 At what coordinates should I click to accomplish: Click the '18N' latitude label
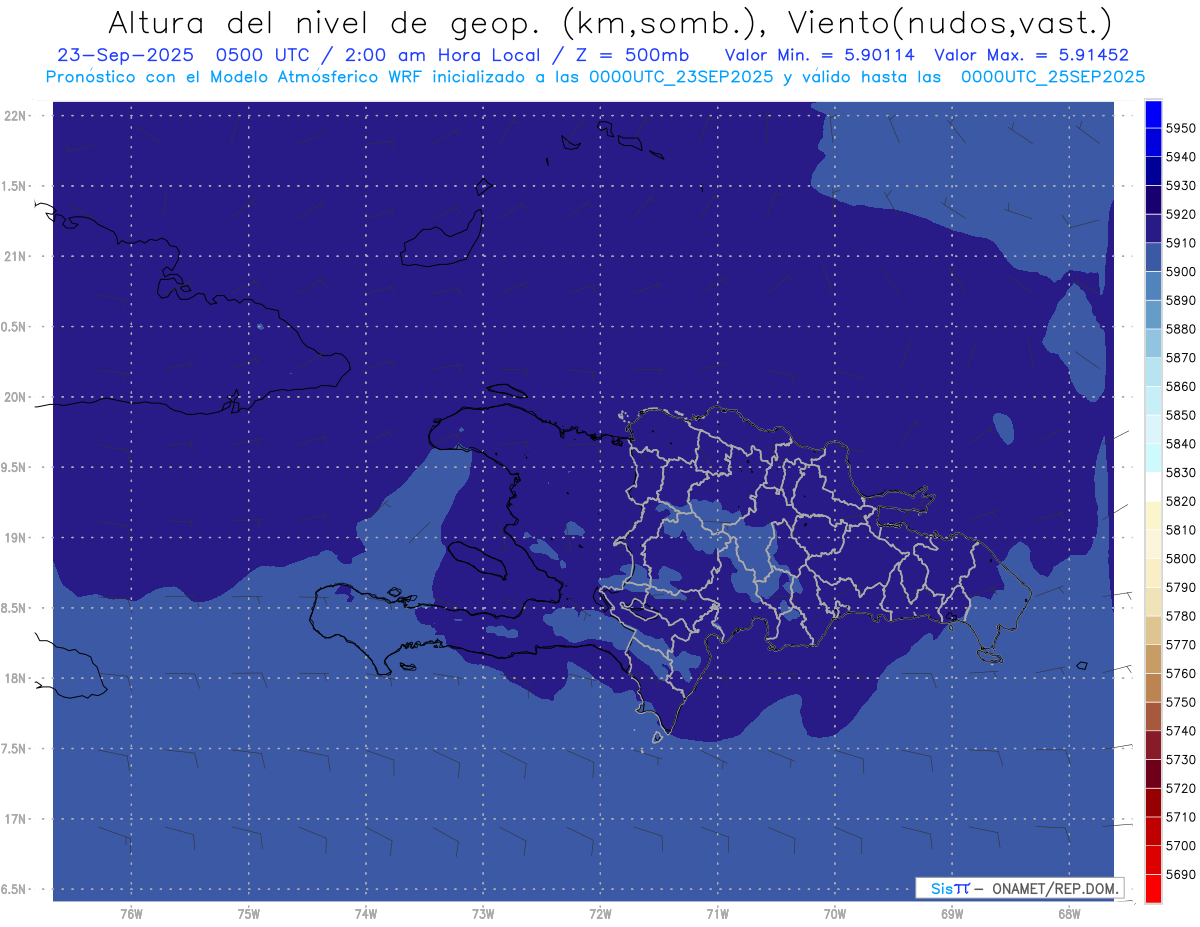(14, 678)
